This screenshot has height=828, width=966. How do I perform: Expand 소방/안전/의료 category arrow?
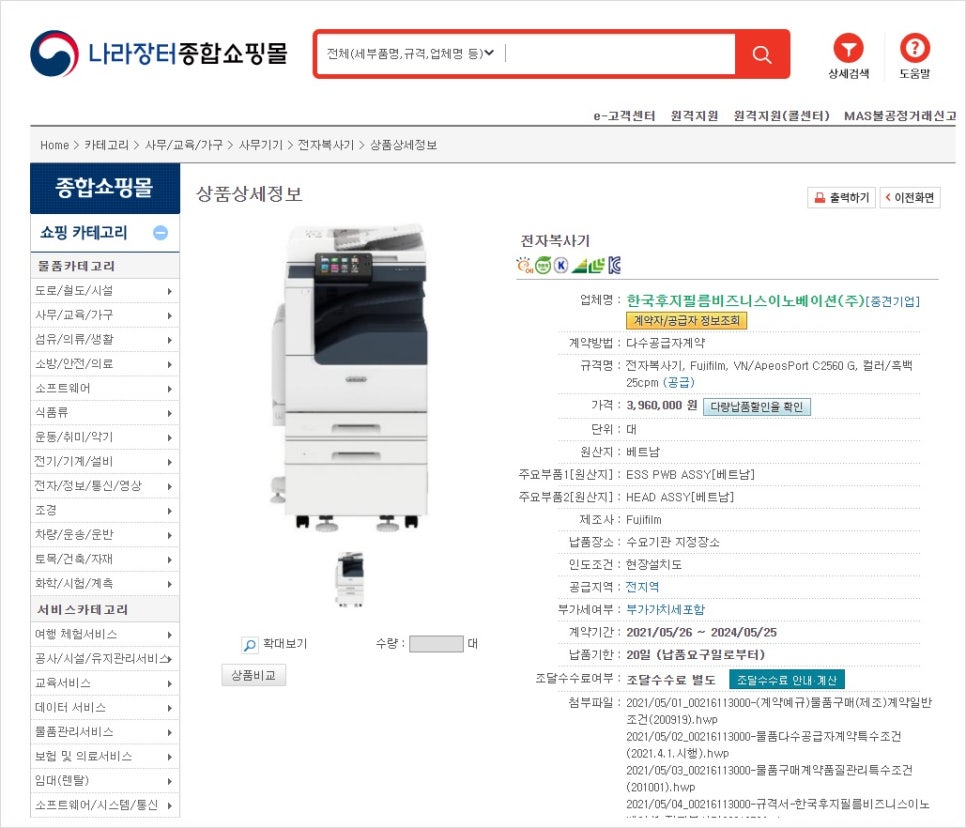pyautogui.click(x=169, y=365)
